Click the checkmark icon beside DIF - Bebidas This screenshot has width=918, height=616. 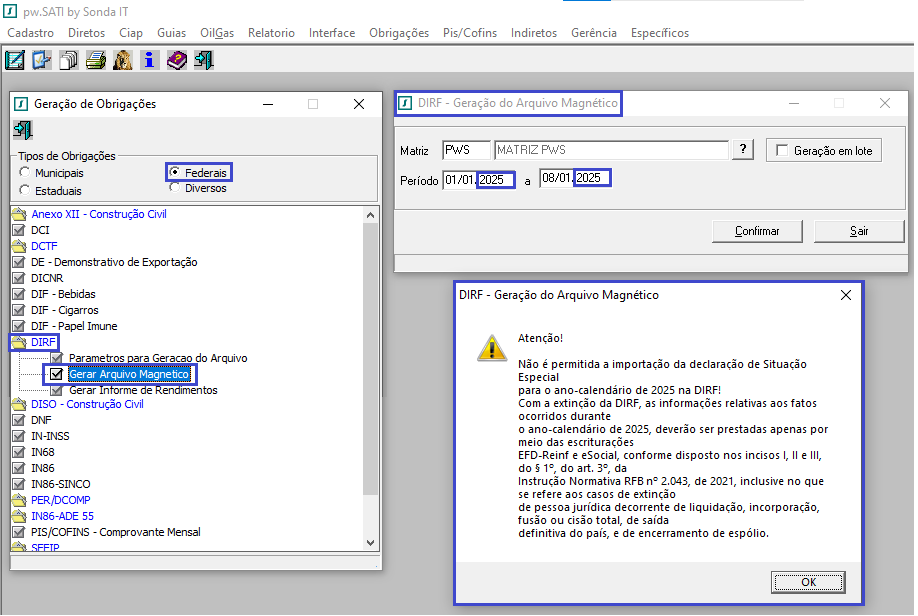coord(19,294)
